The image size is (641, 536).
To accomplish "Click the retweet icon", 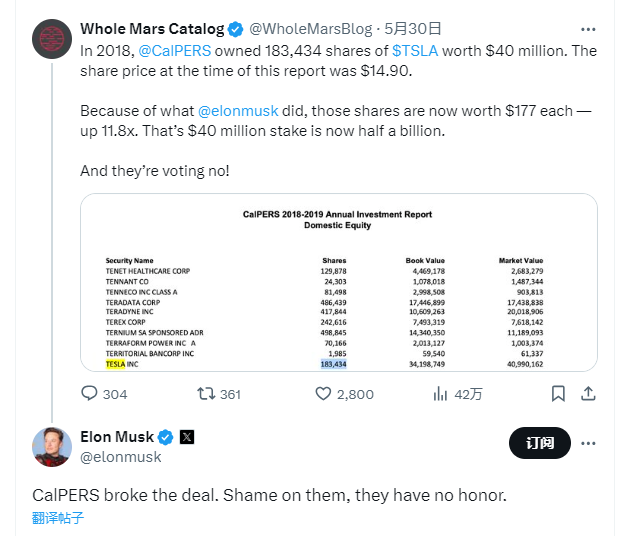I will pos(206,394).
